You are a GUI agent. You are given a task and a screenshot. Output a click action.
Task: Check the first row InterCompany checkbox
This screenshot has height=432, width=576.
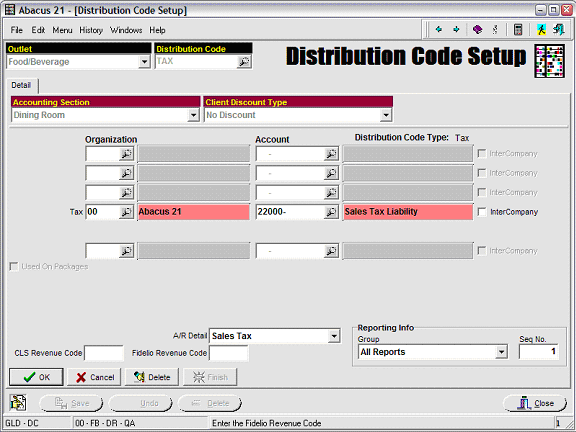tap(482, 154)
